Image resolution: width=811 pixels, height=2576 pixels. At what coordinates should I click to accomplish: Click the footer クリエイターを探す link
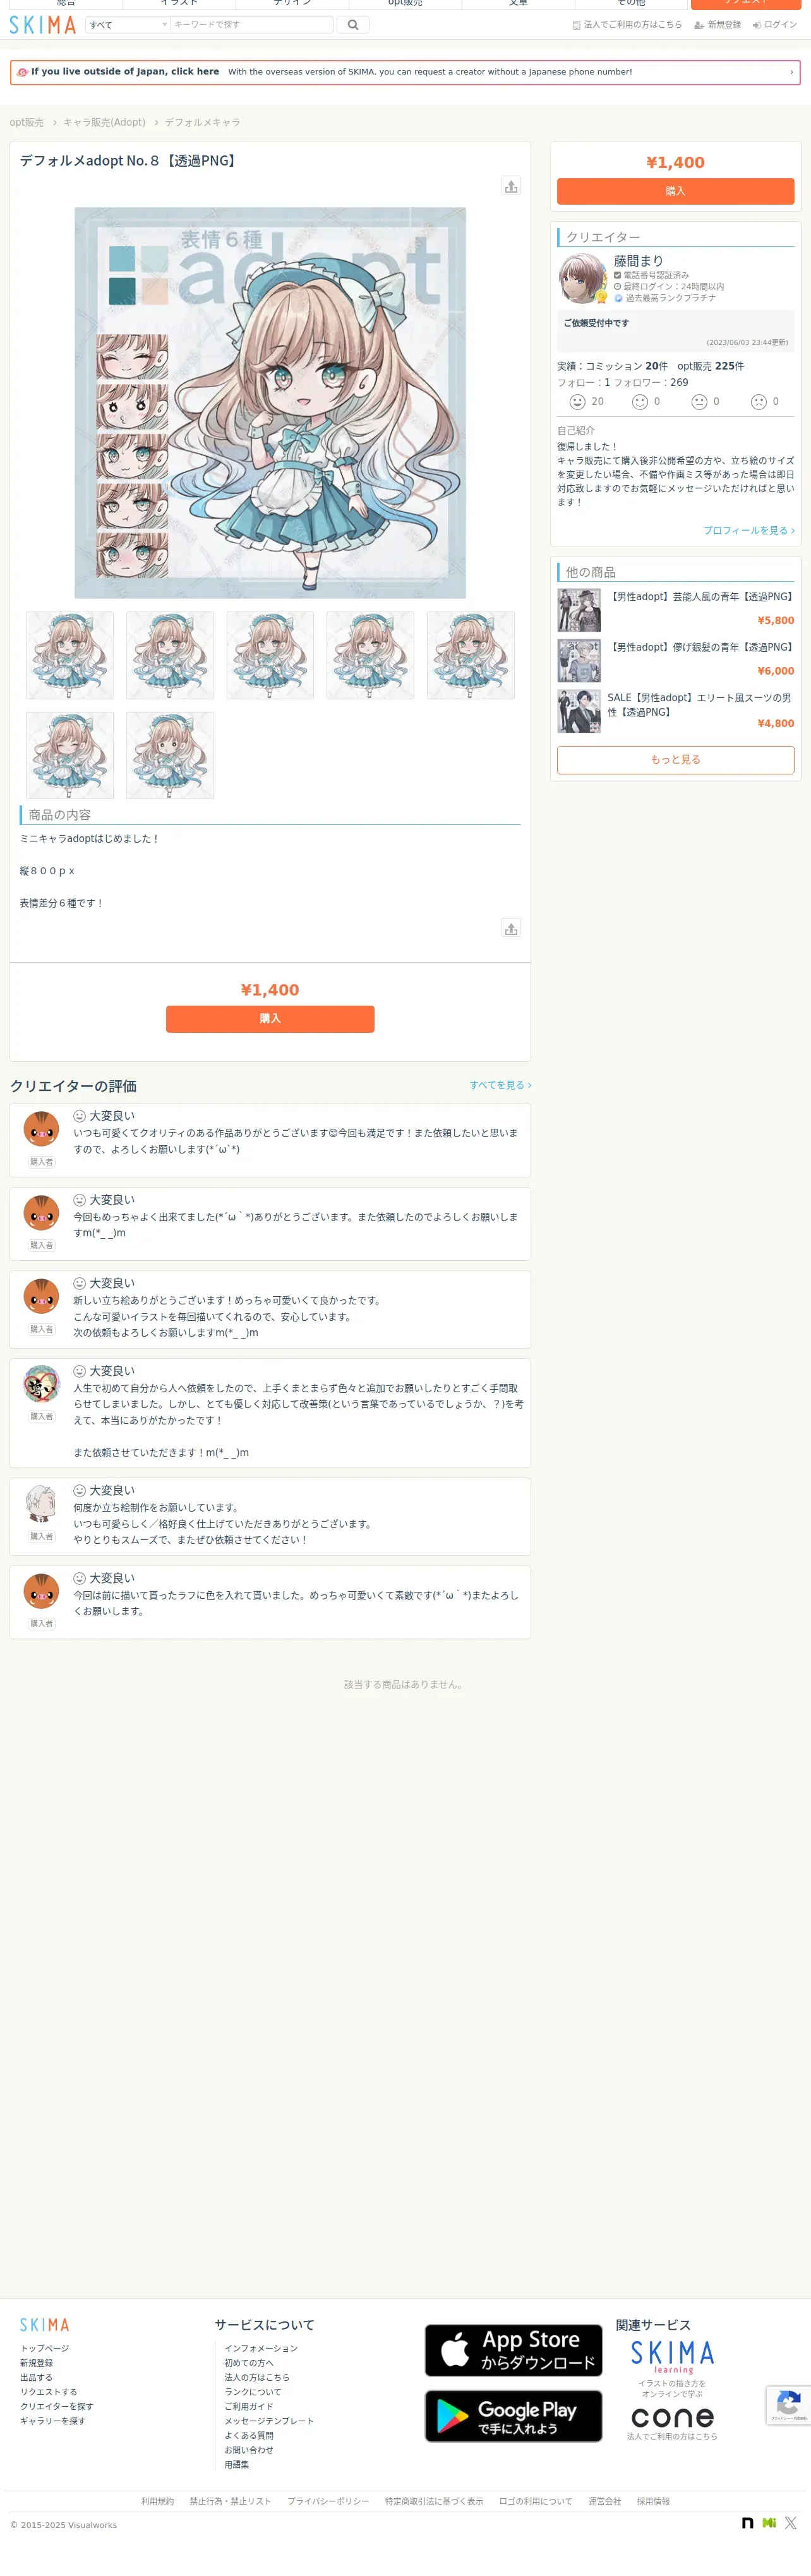click(x=57, y=2407)
